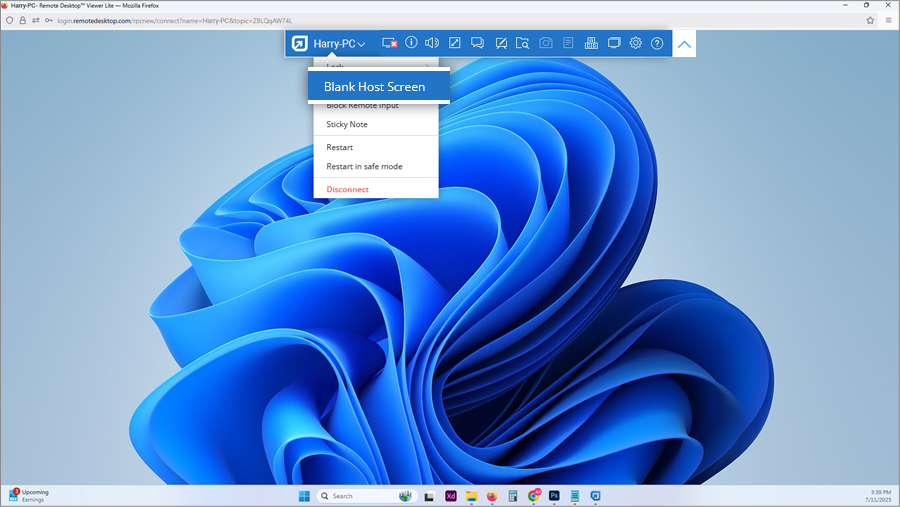This screenshot has width=900, height=507.
Task: Click Restart in the dropdown menu
Action: pos(339,148)
